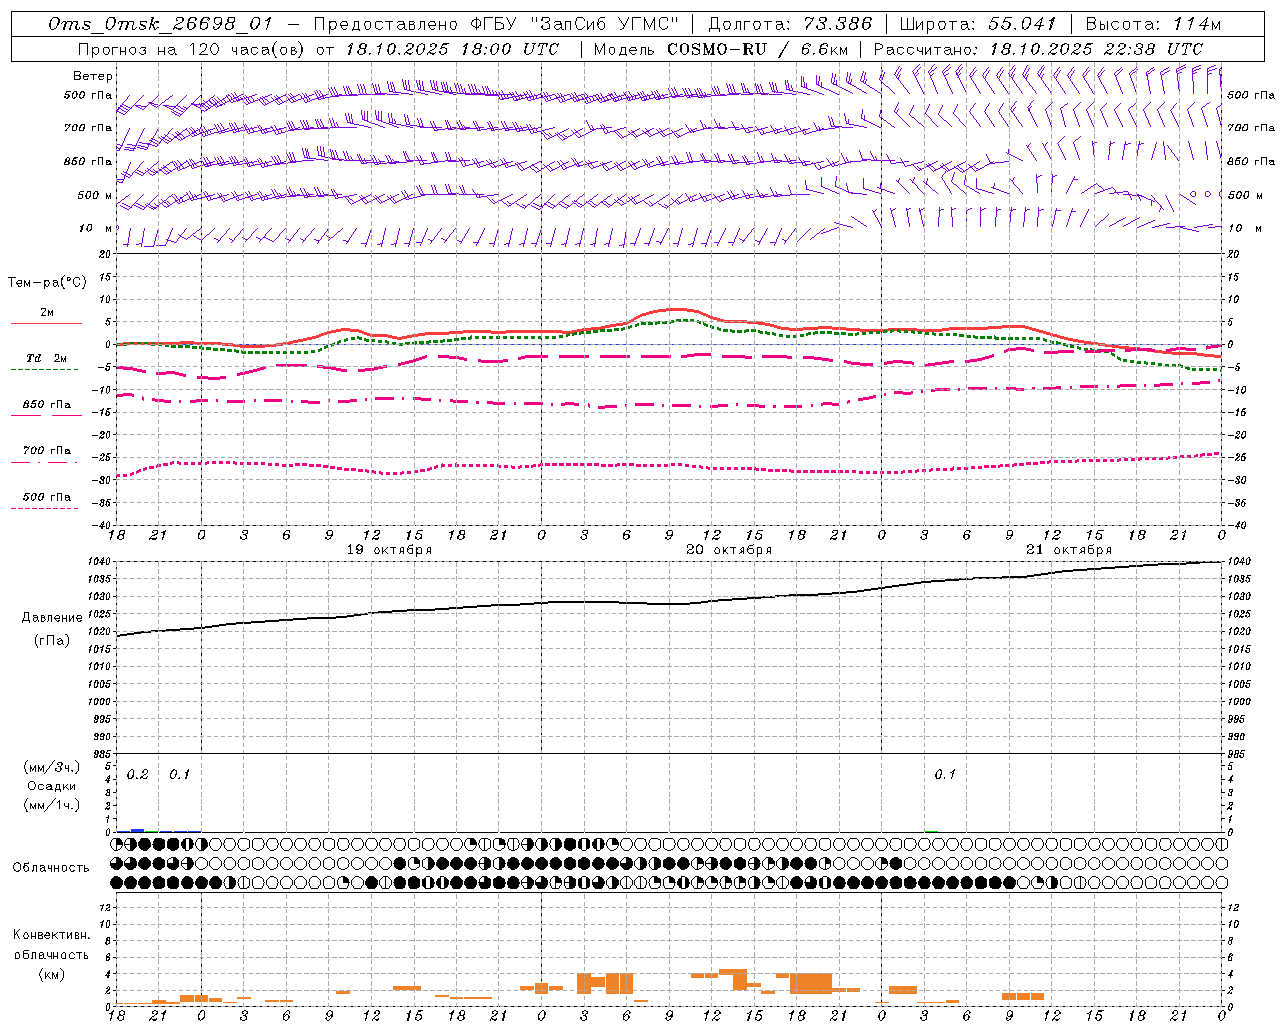Select the 'Осадки' precipitation label
This screenshot has height=1024, width=1280.
(52, 786)
